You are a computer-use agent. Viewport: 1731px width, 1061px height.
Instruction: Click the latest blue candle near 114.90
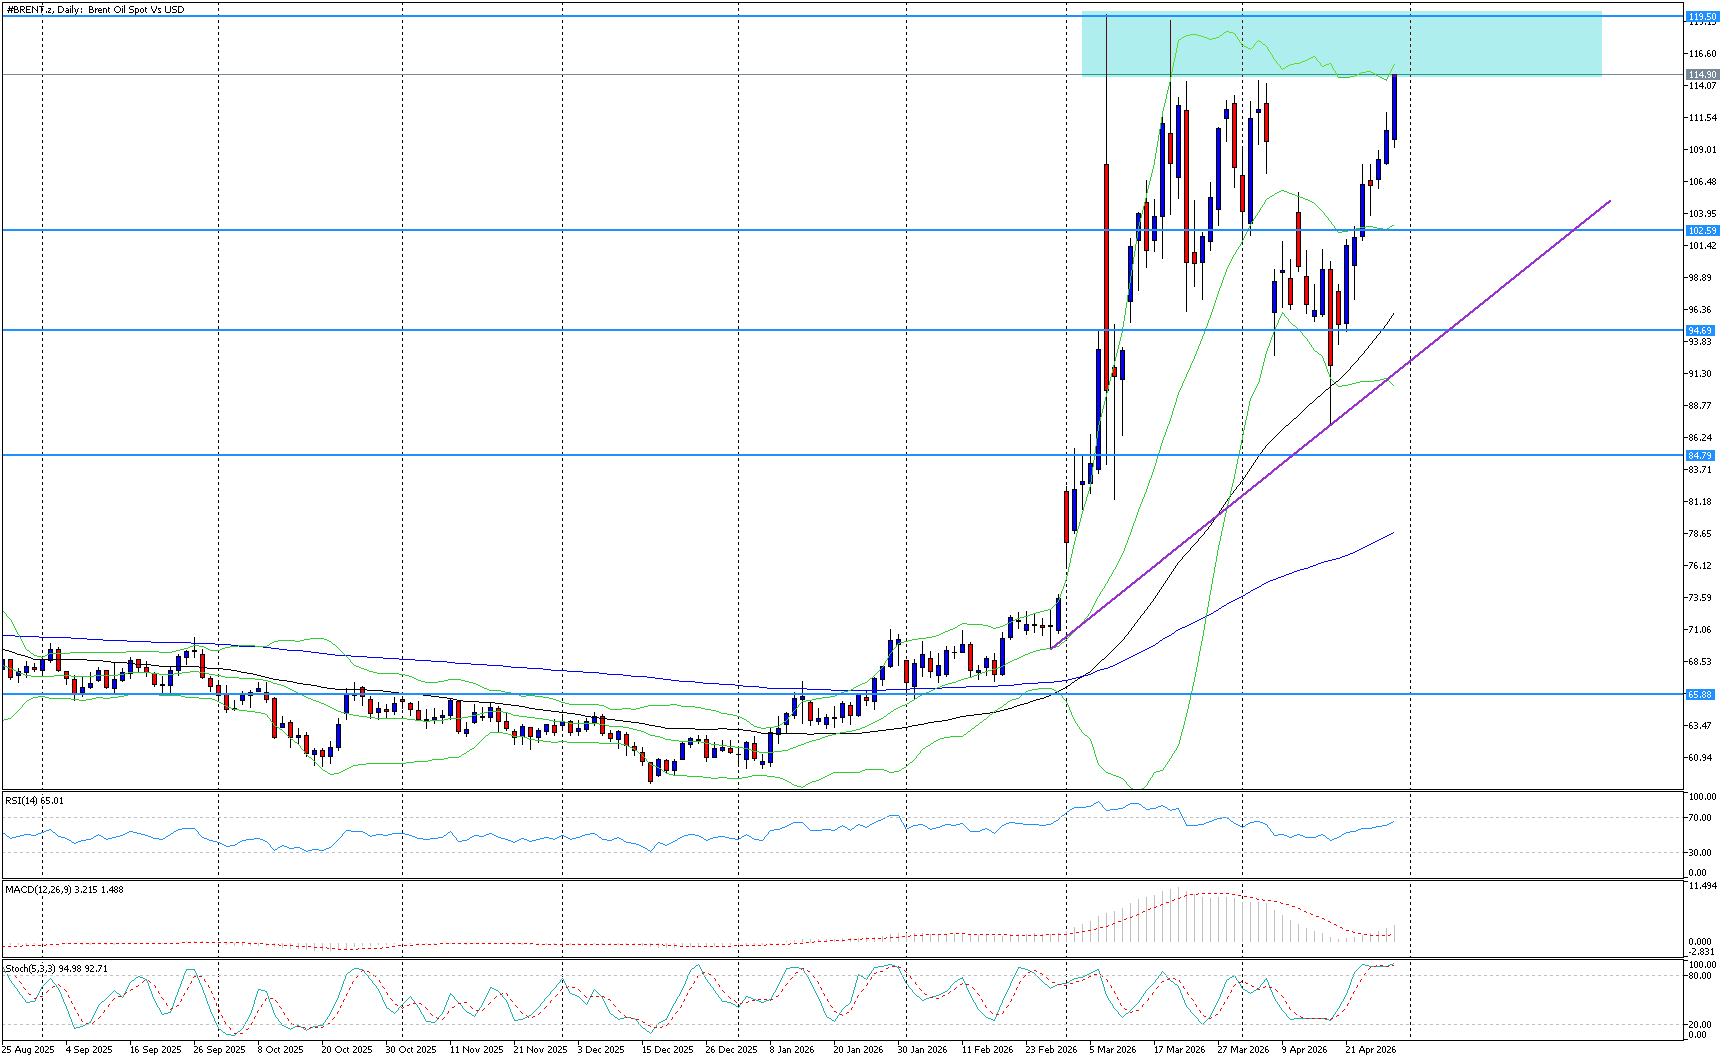pos(1394,108)
